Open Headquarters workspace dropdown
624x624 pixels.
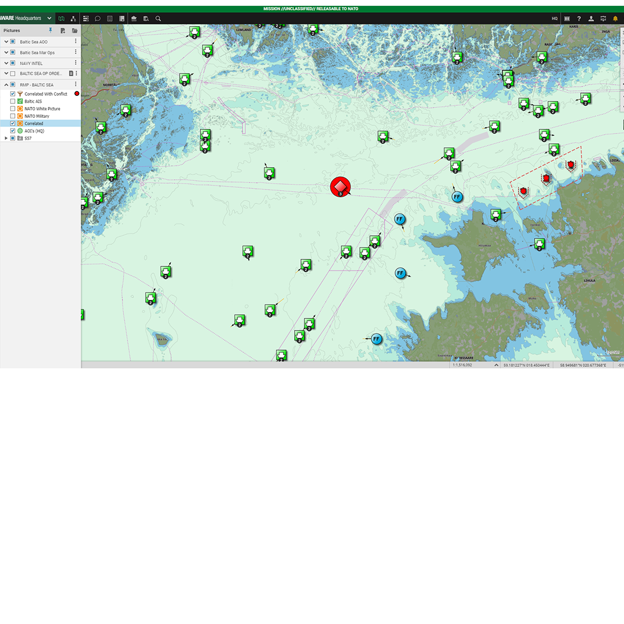49,18
